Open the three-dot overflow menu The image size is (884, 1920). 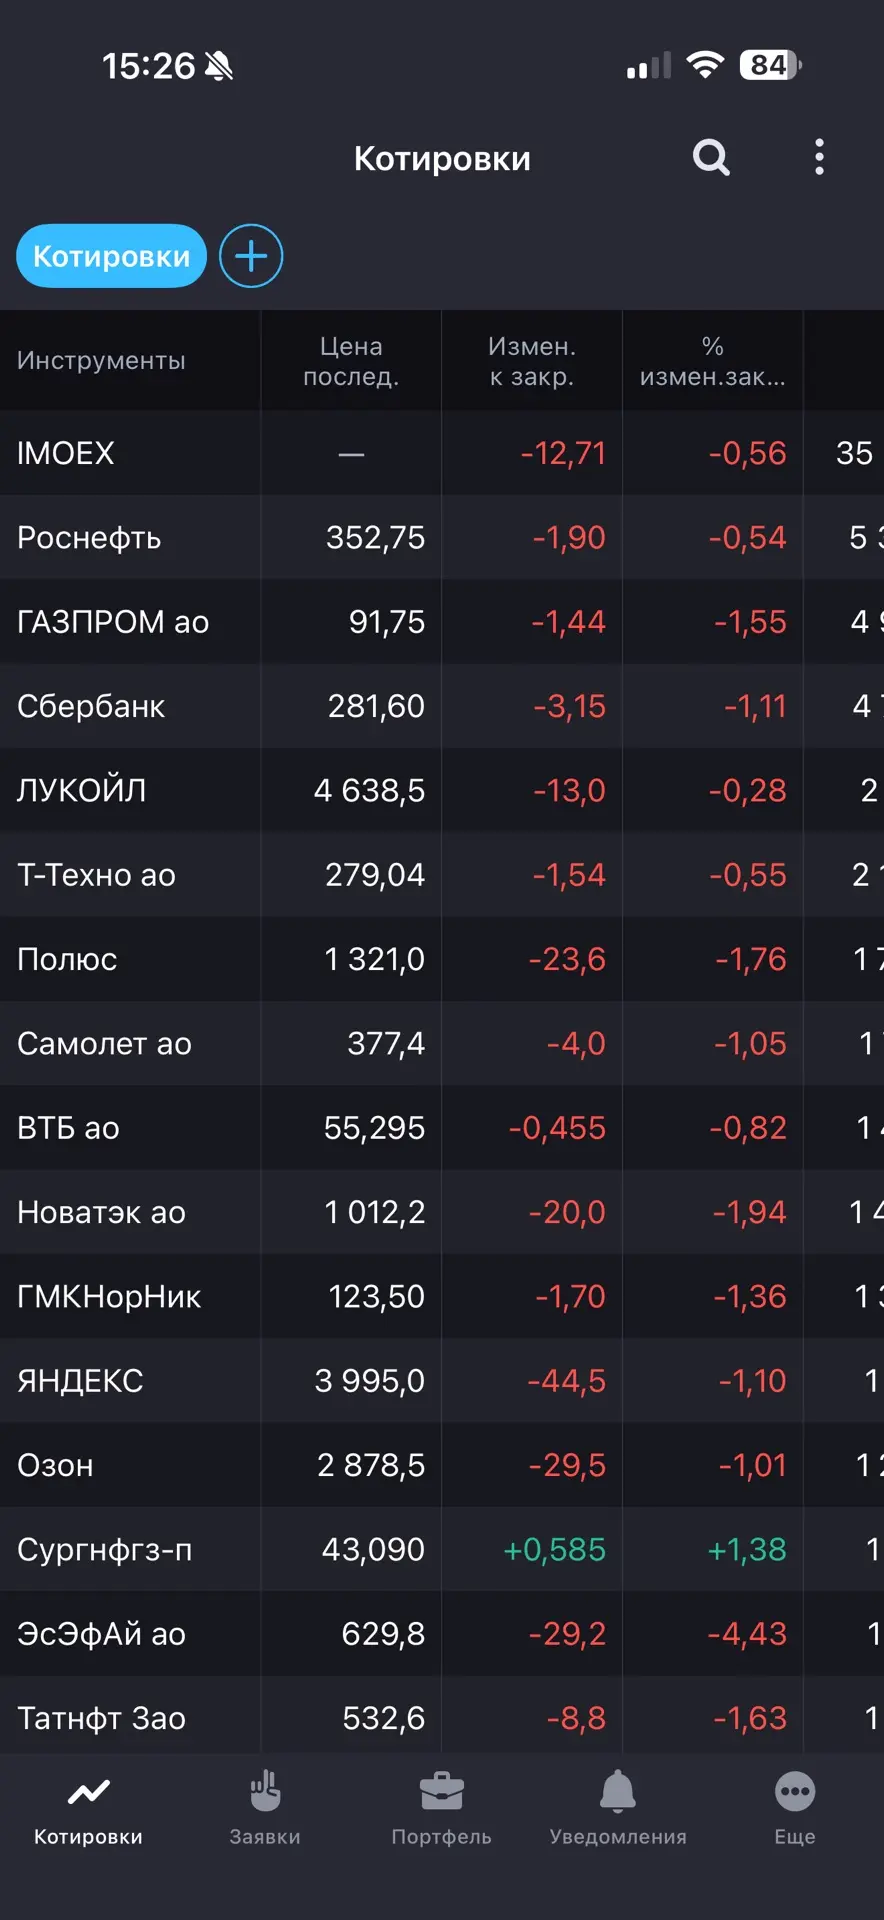pos(819,158)
